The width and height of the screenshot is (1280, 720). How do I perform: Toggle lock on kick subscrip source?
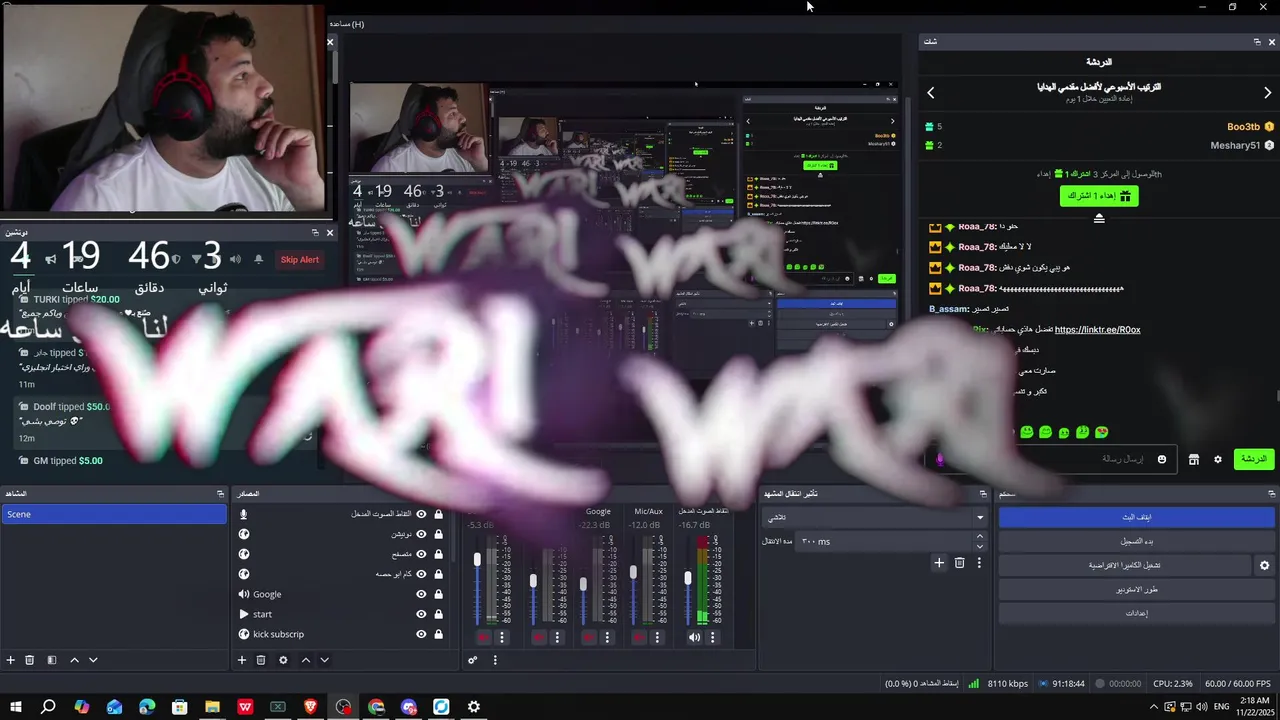click(x=438, y=634)
